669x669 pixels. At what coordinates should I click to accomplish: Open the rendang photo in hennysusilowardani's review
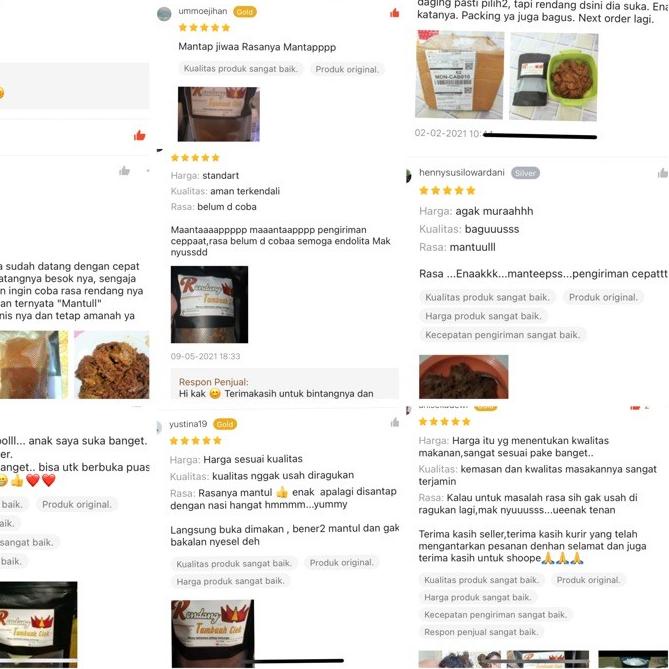tap(464, 377)
